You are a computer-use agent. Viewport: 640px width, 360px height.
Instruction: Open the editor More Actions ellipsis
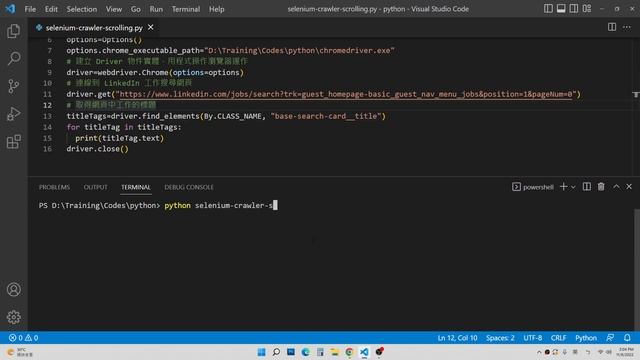tap(627, 27)
